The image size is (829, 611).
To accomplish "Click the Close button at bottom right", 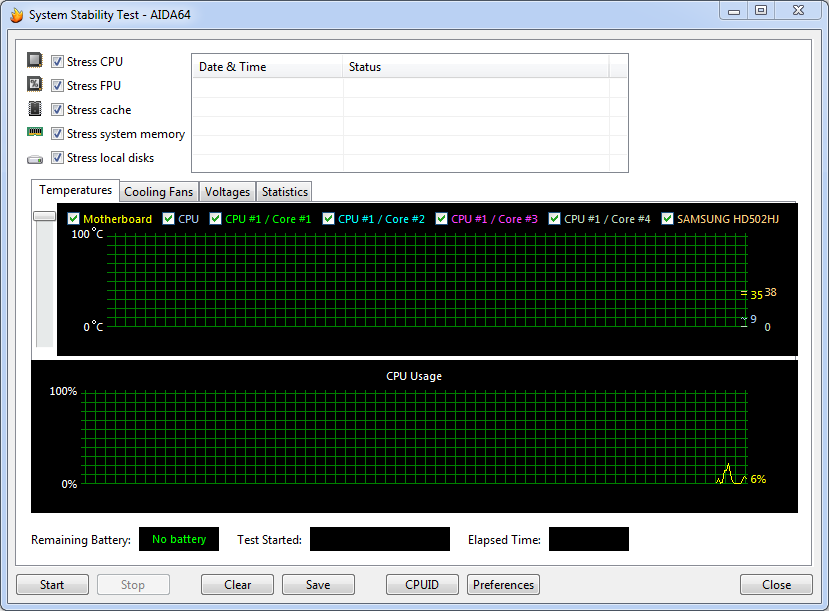I will coord(776,585).
